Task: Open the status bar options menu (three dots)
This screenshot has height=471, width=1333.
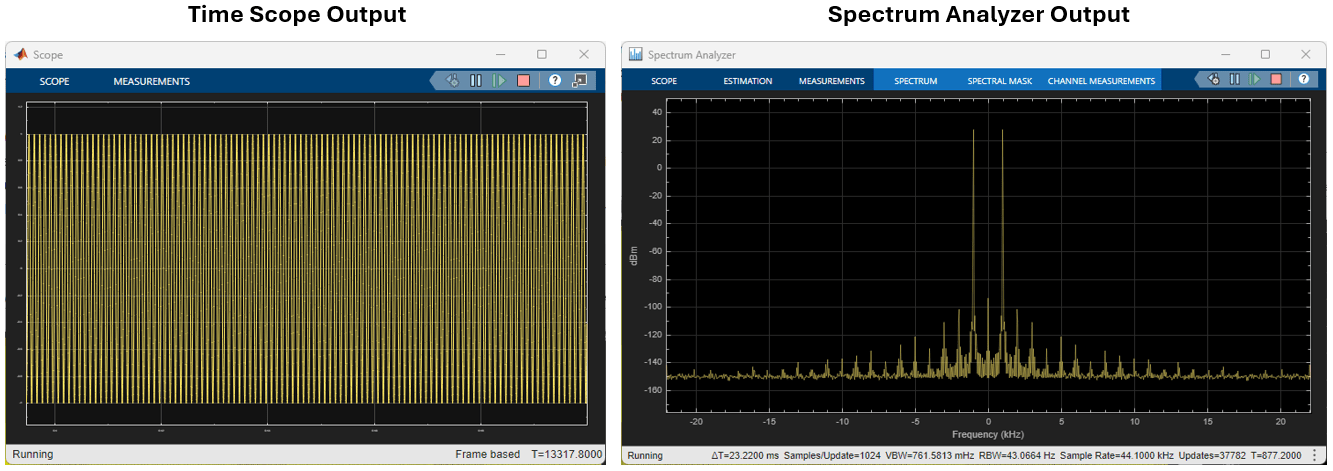Action: [x=1314, y=455]
